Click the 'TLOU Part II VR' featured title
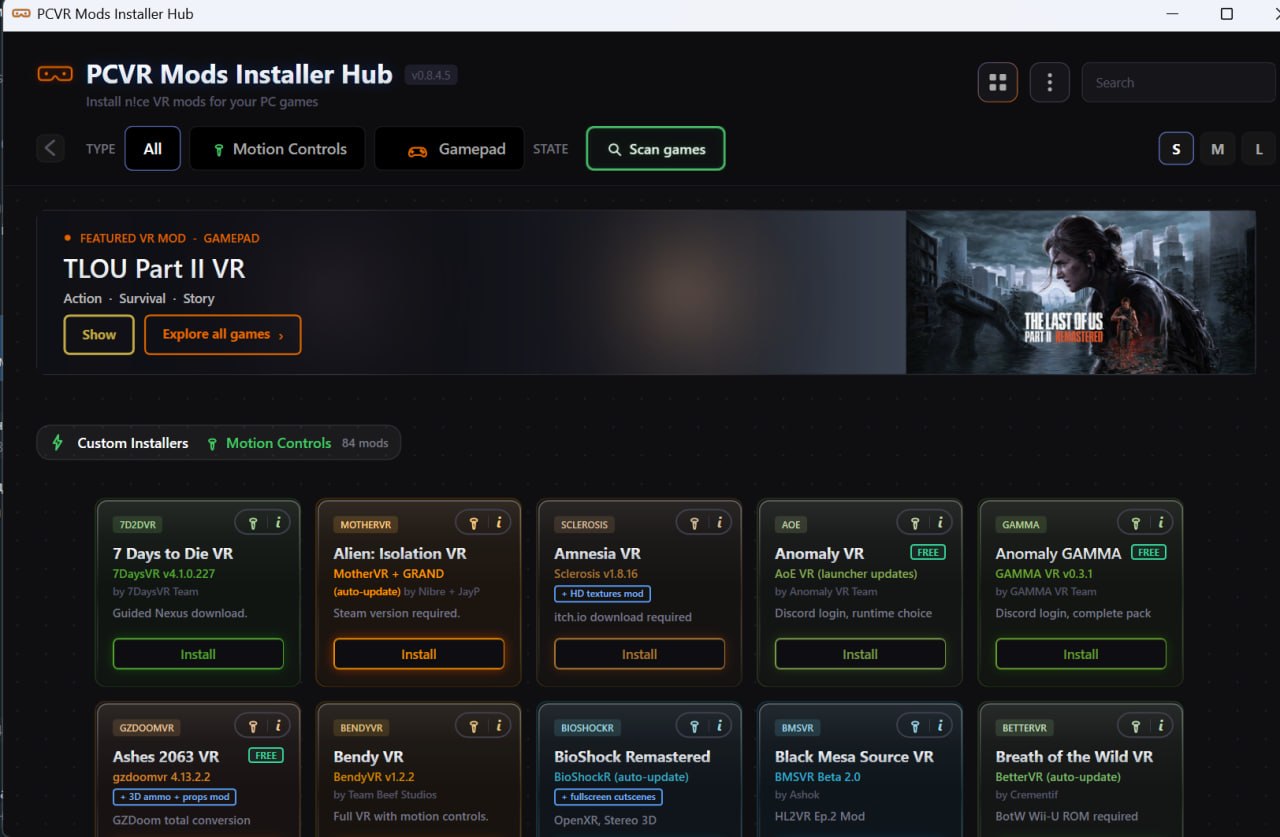Image resolution: width=1280 pixels, height=837 pixels. 154,269
